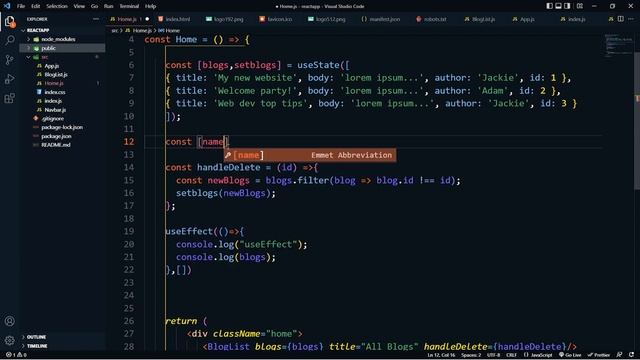Click Go Live in status bar

click(x=570, y=355)
